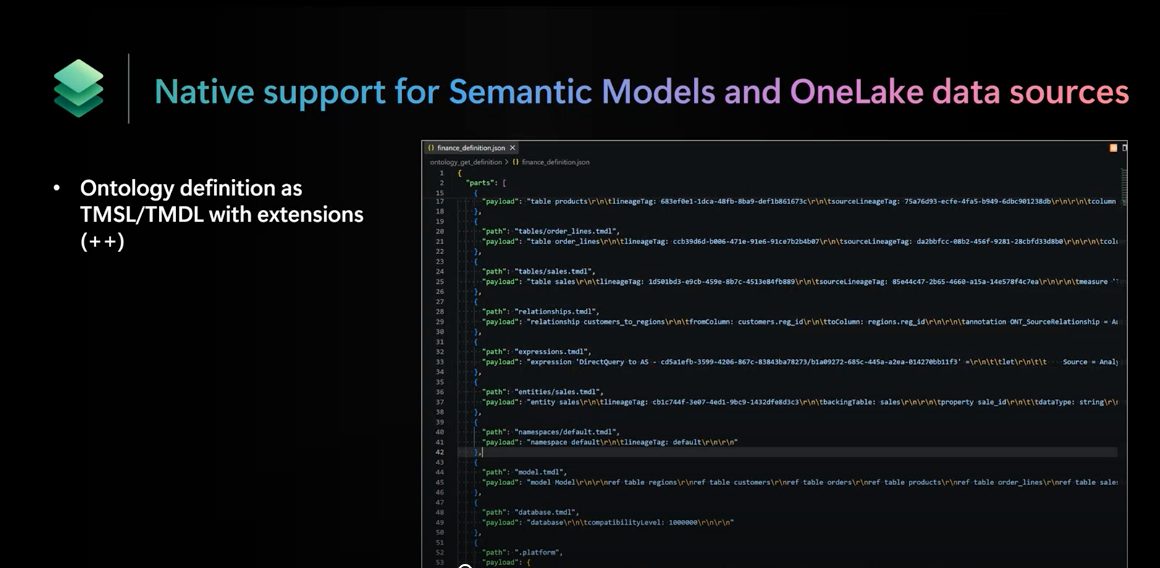Click the path "expressions.tmdl" line
The image size is (1160, 568).
click(x=536, y=351)
